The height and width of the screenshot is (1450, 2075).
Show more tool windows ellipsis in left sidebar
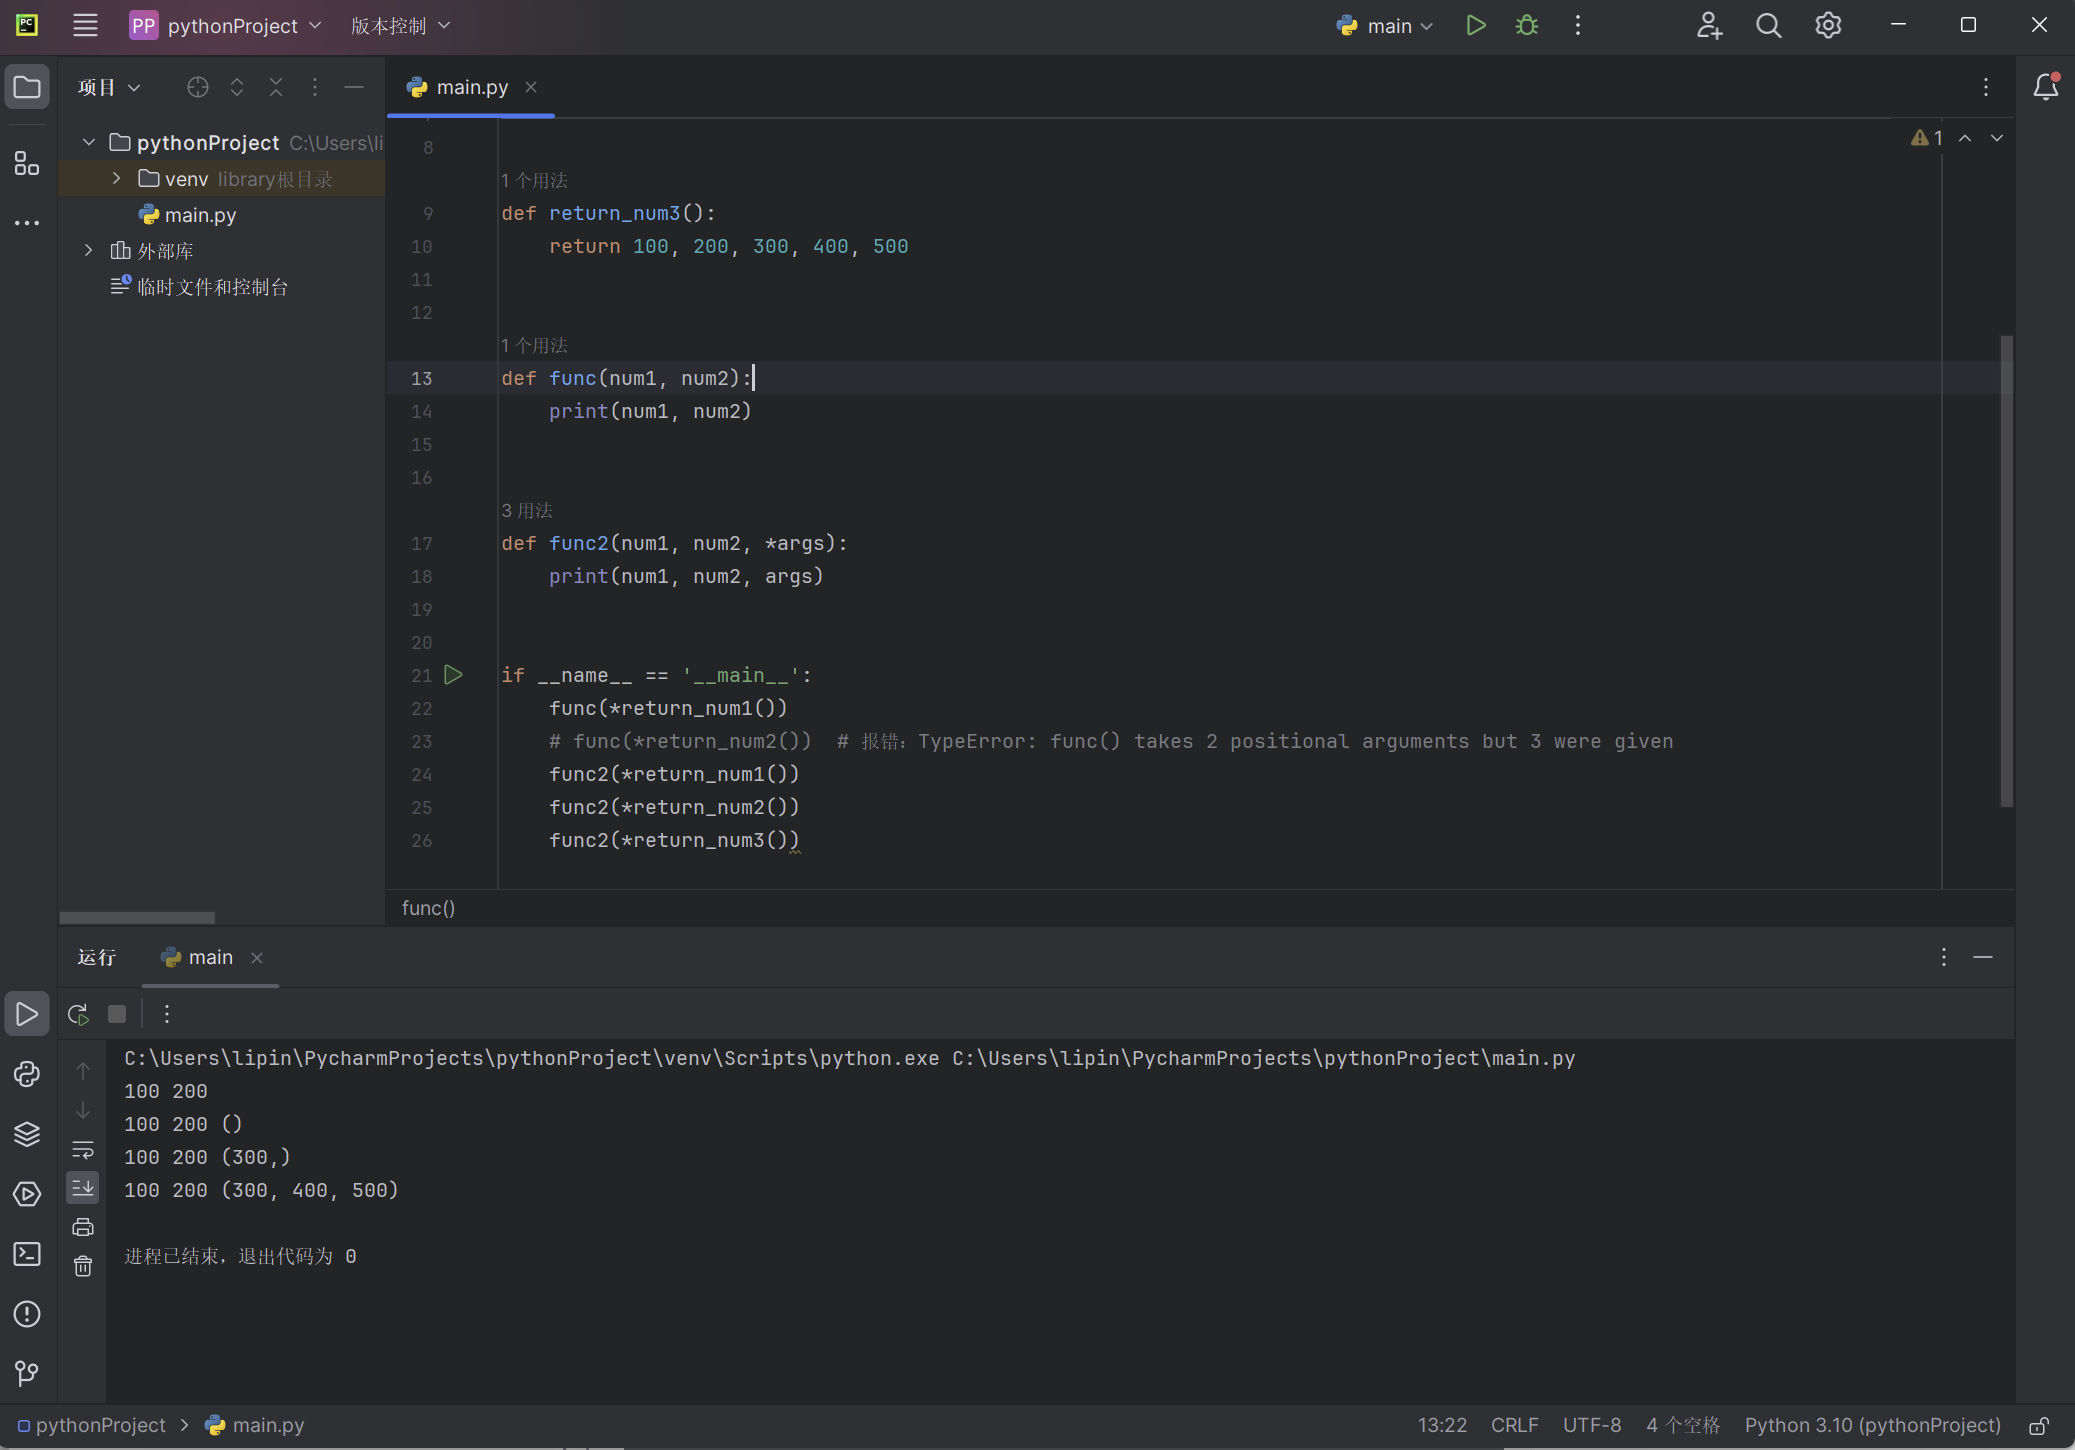coord(27,223)
